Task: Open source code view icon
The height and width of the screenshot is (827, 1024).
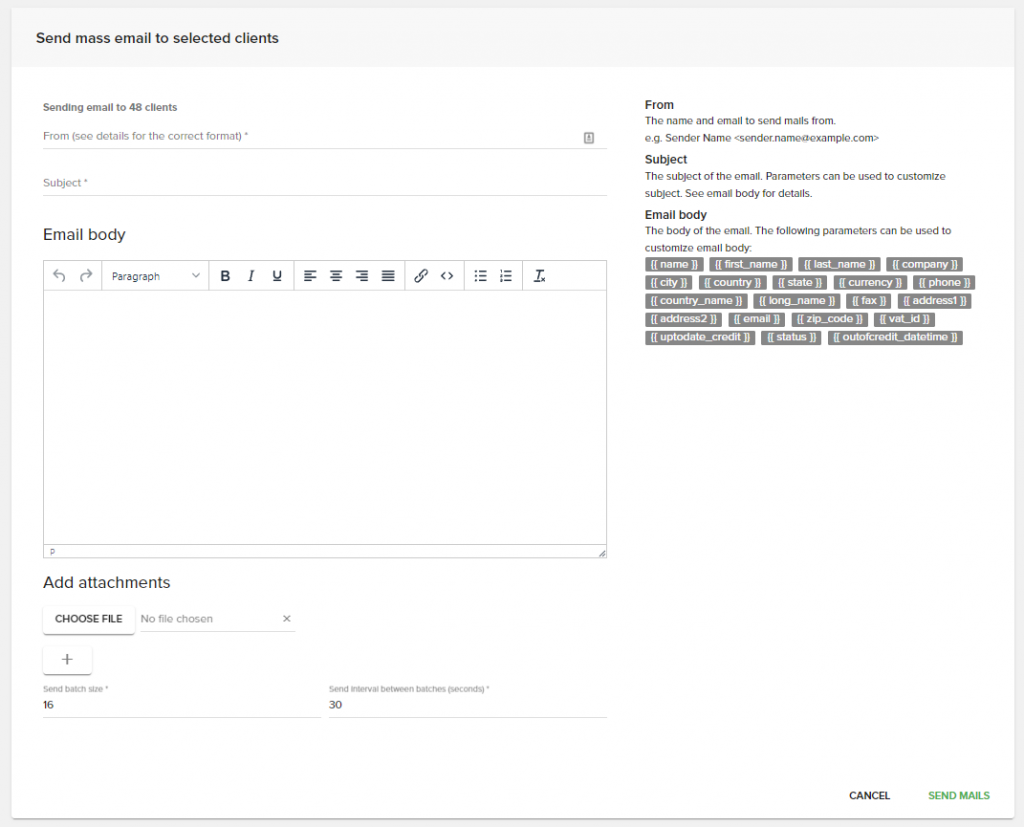Action: [x=447, y=276]
